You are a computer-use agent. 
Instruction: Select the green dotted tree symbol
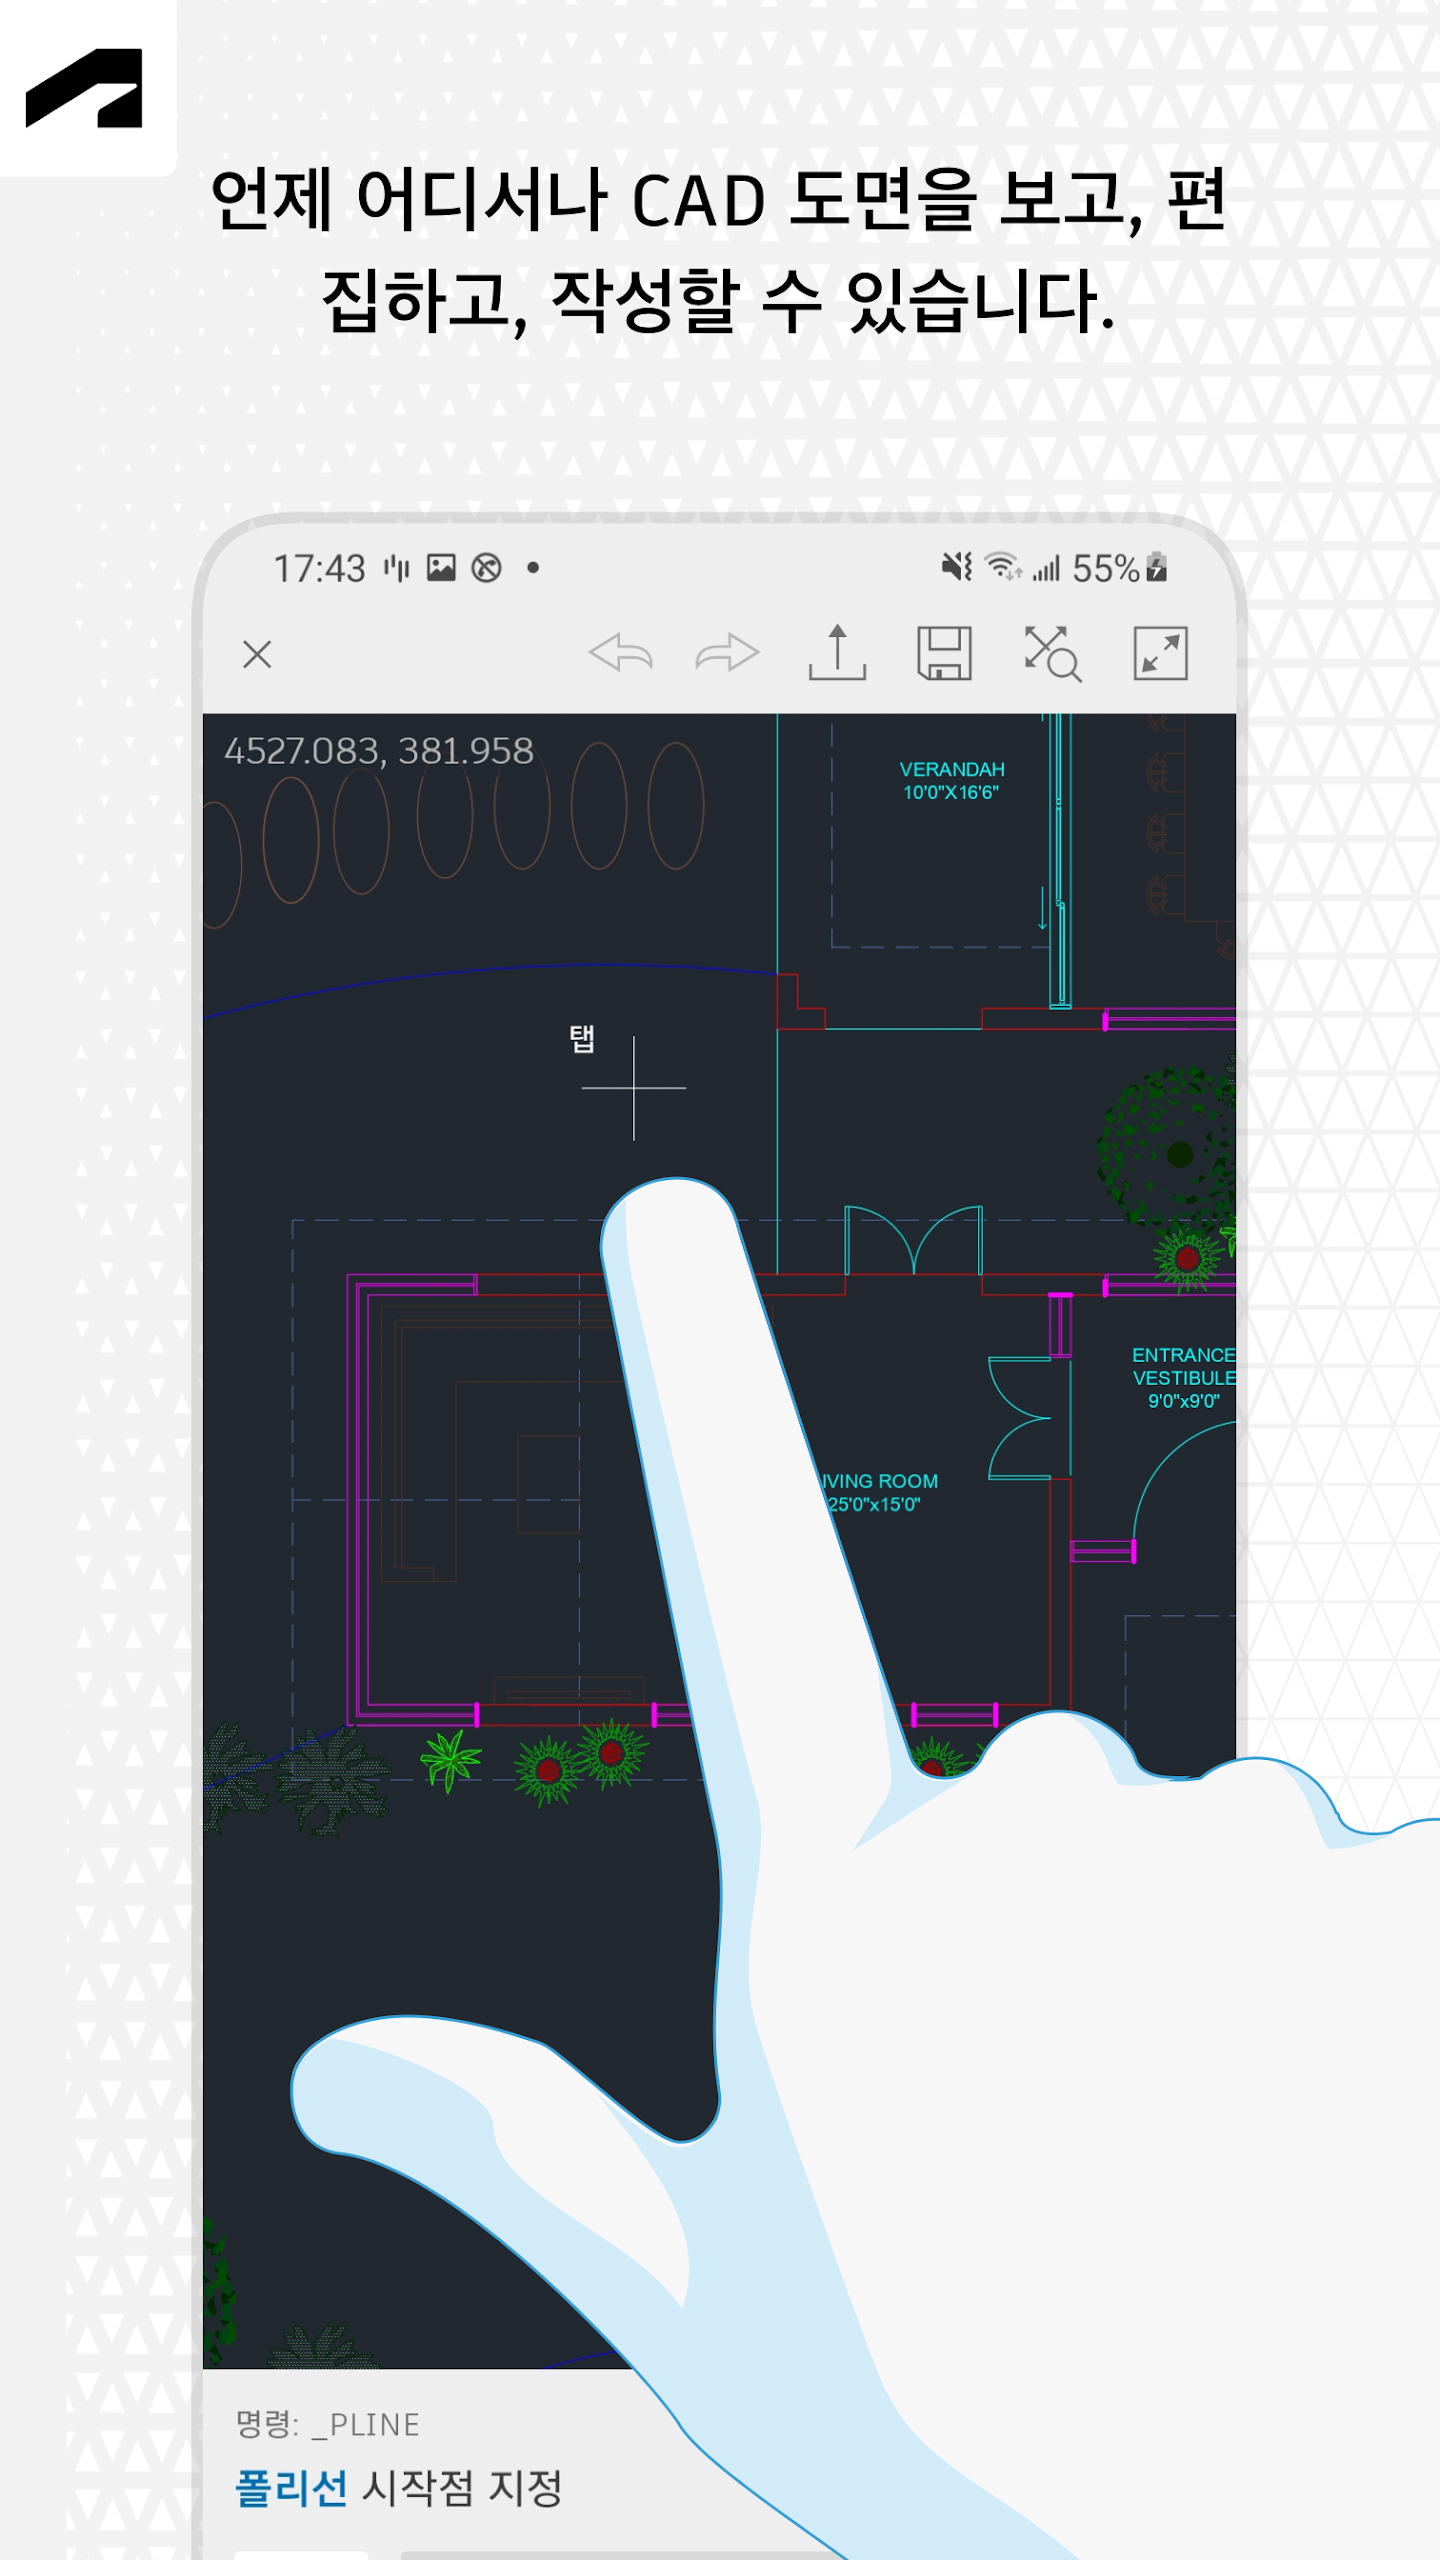point(1166,1148)
